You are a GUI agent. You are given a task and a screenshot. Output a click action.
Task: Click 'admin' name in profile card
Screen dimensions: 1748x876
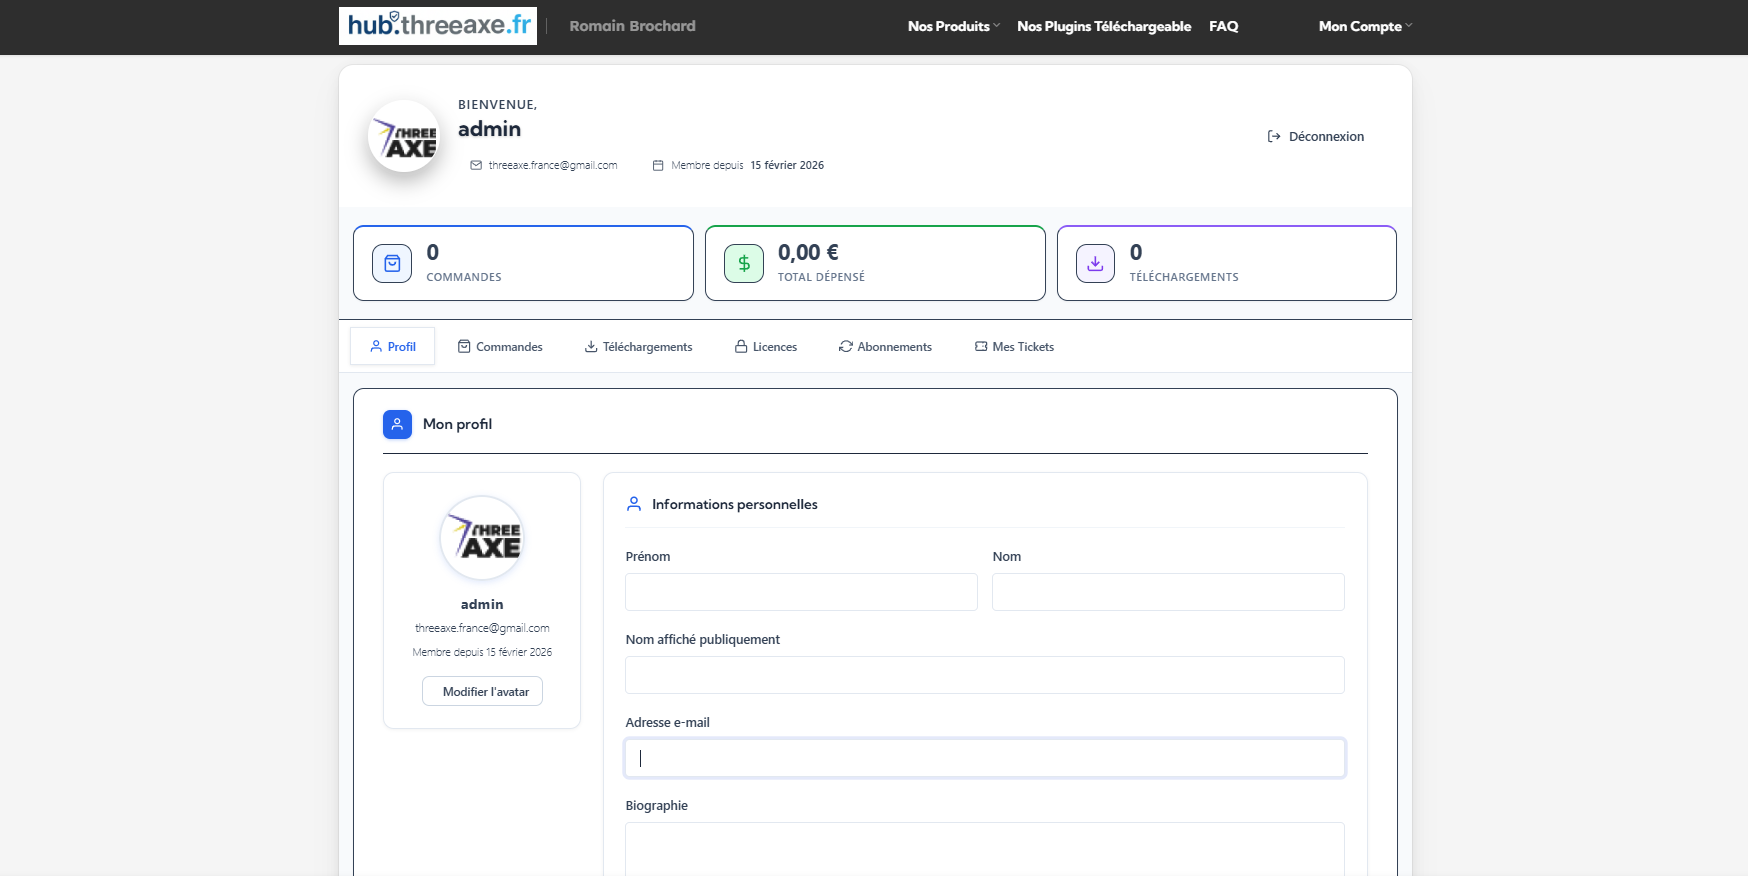482,604
